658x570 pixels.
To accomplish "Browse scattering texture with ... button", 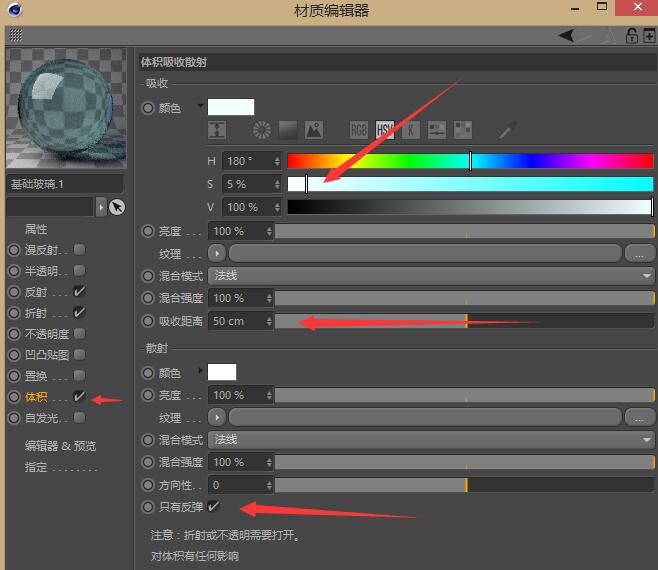I will (x=639, y=417).
